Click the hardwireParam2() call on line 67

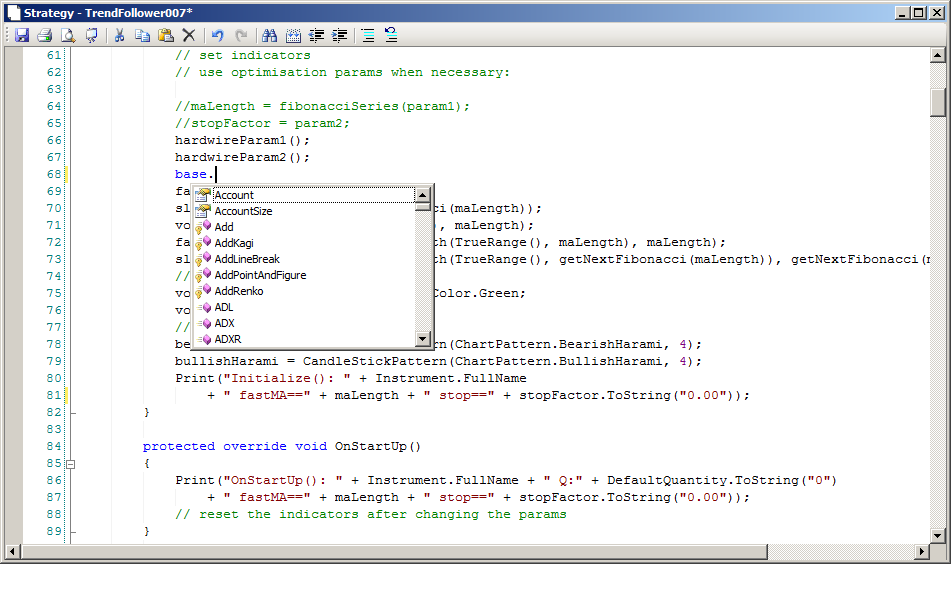242,157
